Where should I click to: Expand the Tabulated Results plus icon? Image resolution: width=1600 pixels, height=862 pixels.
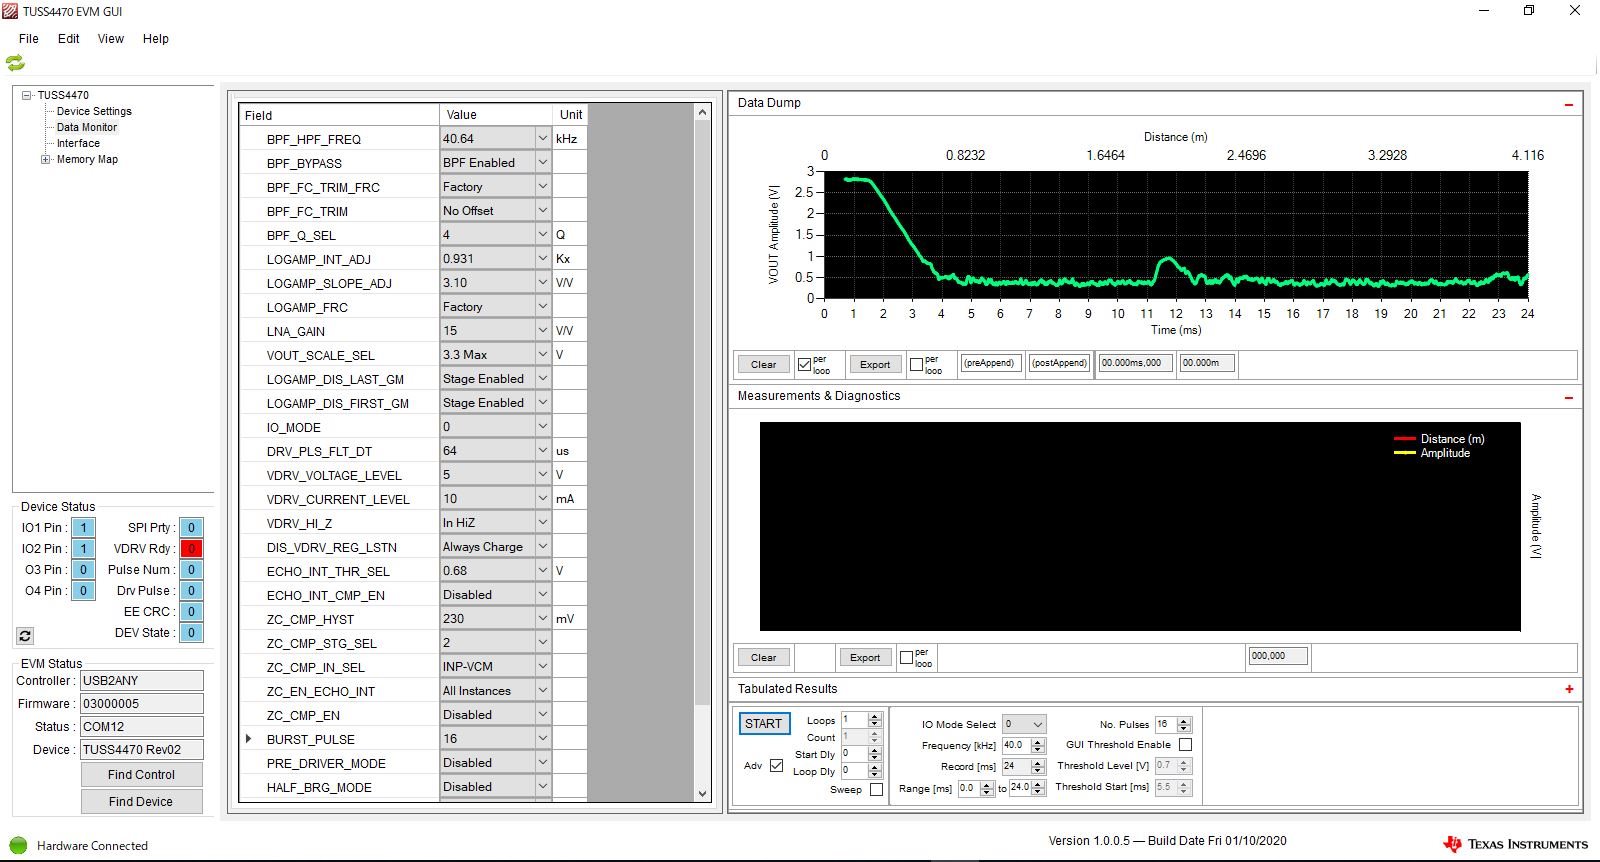(x=1569, y=689)
